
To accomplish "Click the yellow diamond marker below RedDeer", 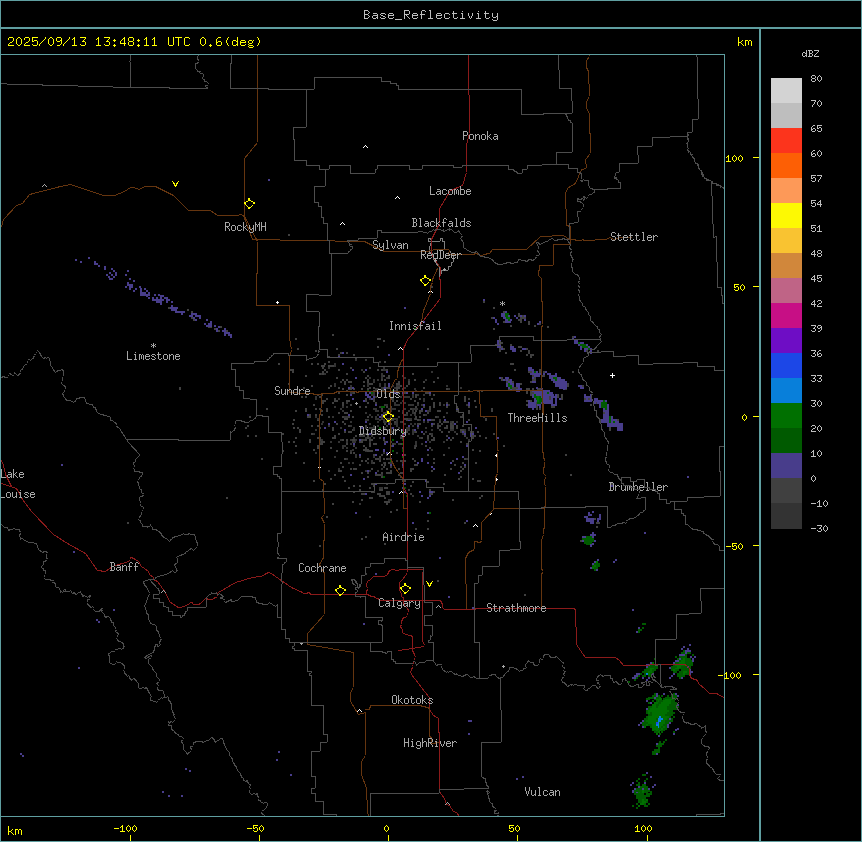I will (426, 281).
